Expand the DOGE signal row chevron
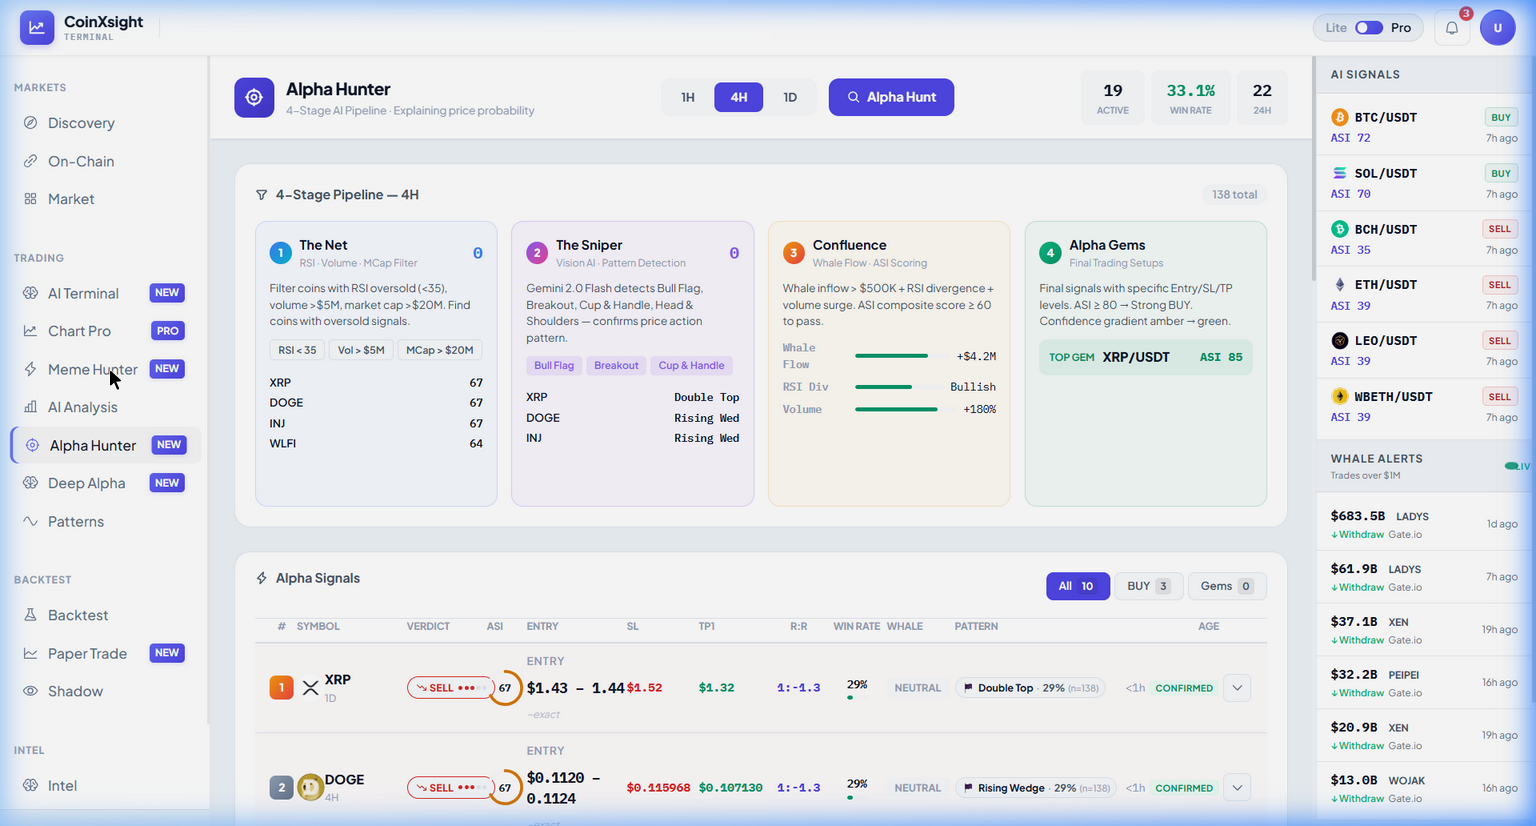Image resolution: width=1536 pixels, height=826 pixels. 1237,788
